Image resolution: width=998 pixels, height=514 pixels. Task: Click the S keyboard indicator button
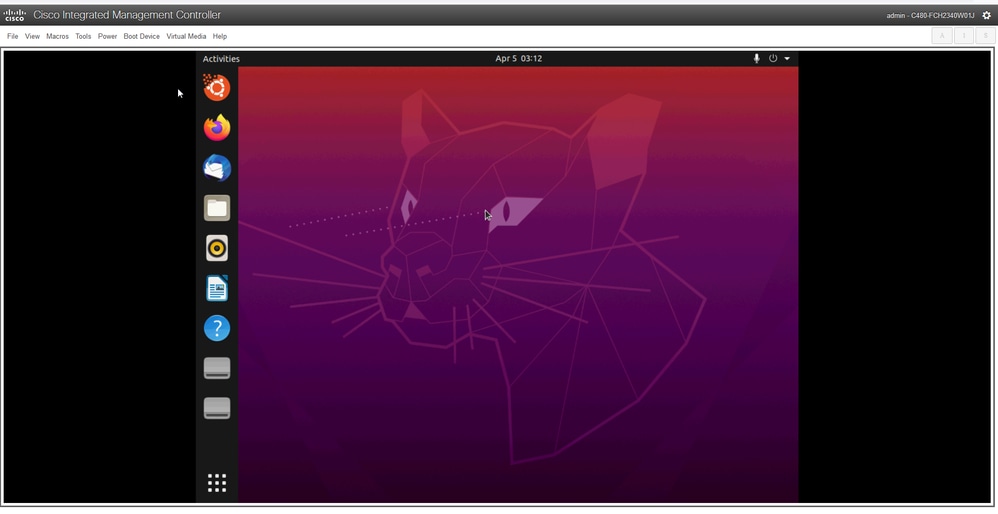pos(985,36)
